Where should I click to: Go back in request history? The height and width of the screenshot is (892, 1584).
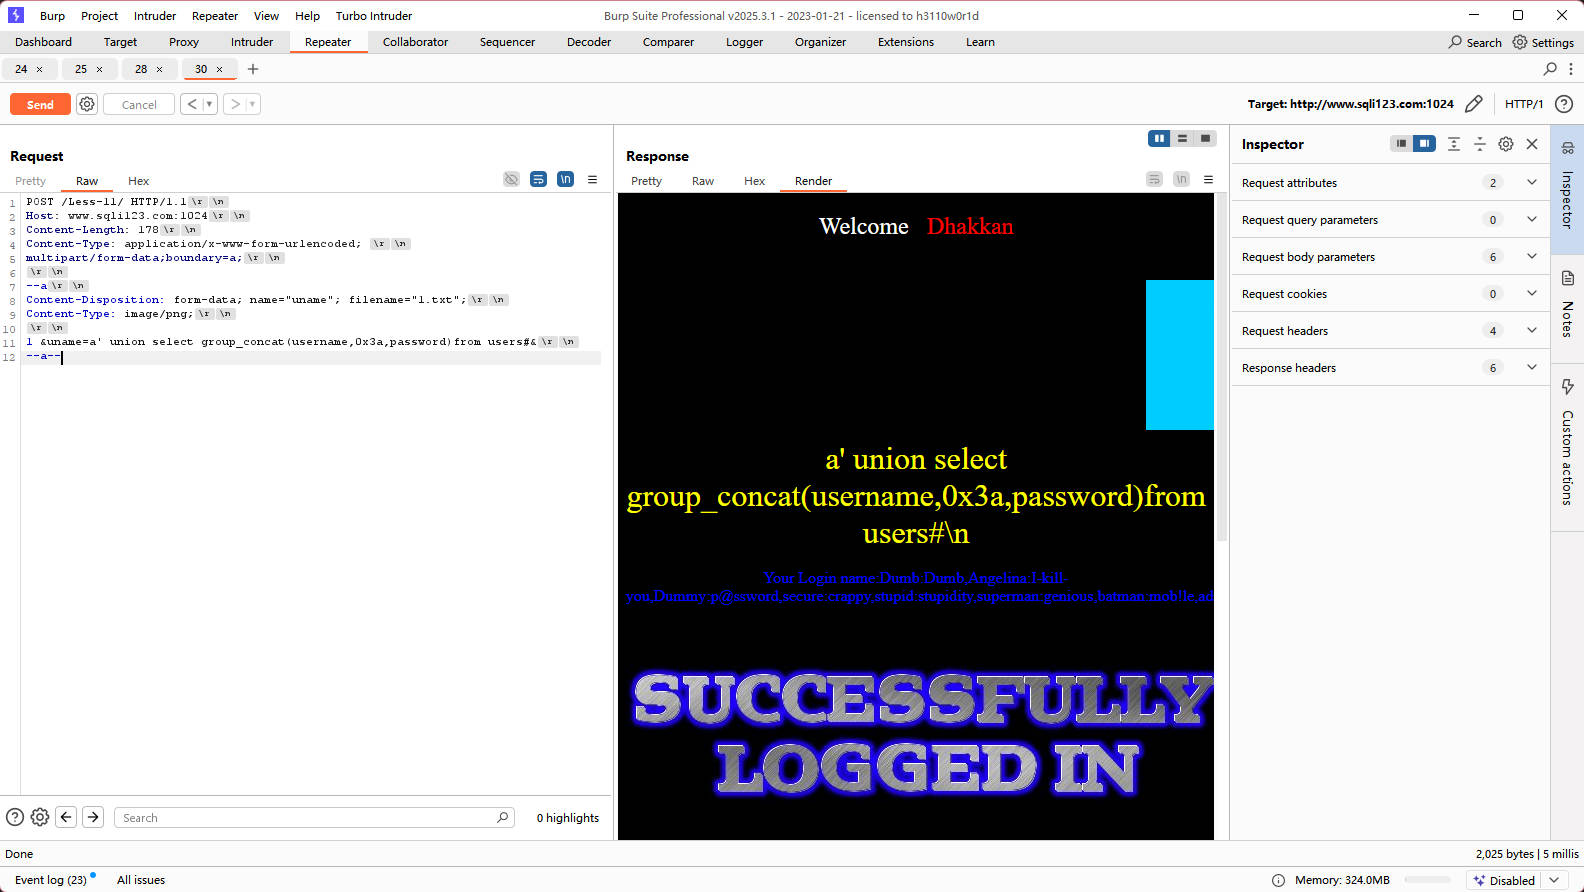click(x=191, y=104)
